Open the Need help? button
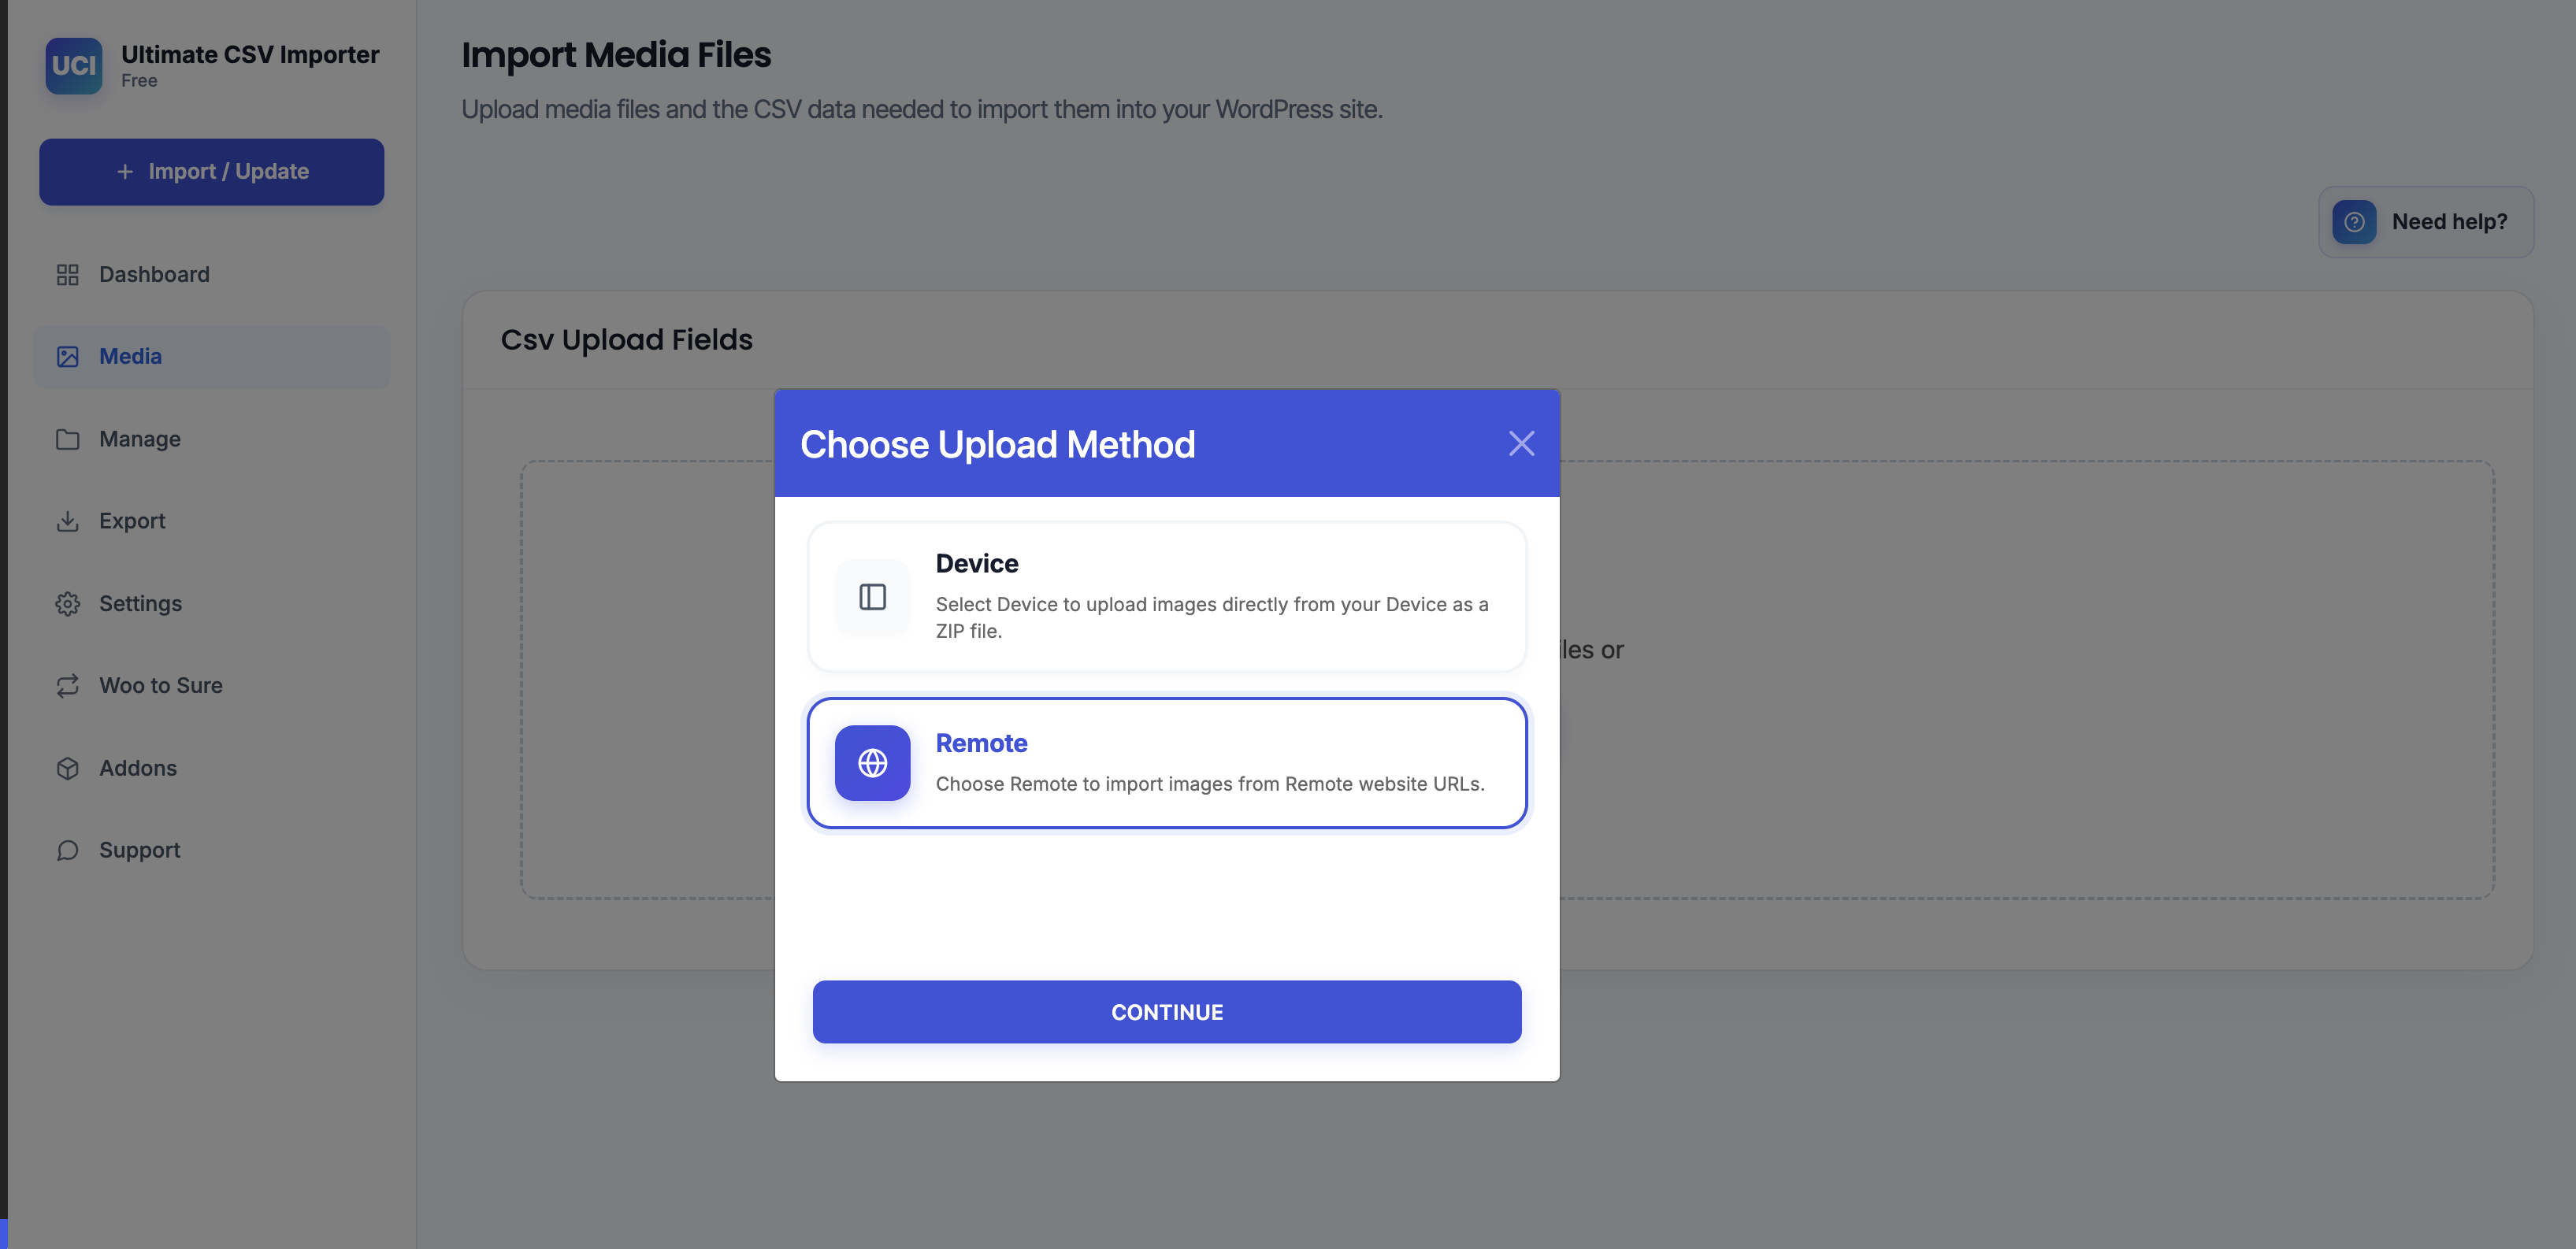 point(2426,222)
